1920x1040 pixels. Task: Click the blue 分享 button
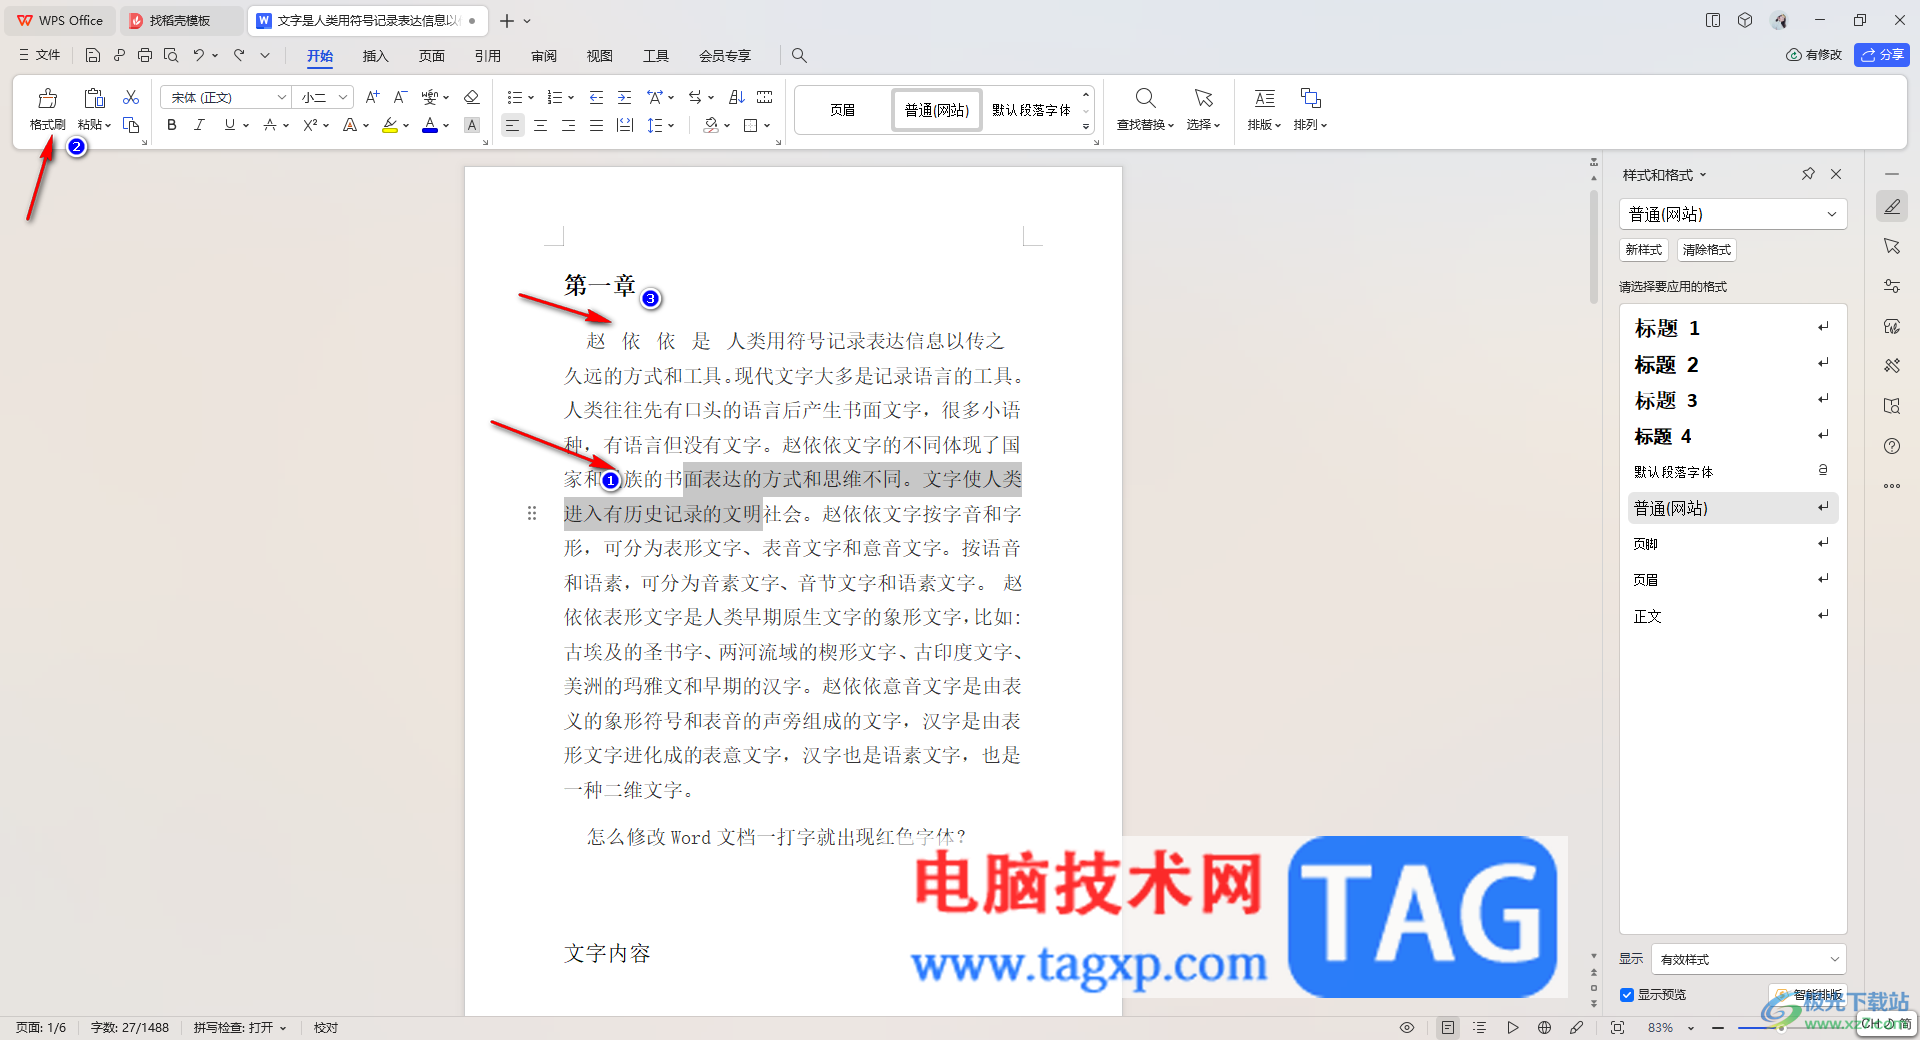[x=1882, y=55]
